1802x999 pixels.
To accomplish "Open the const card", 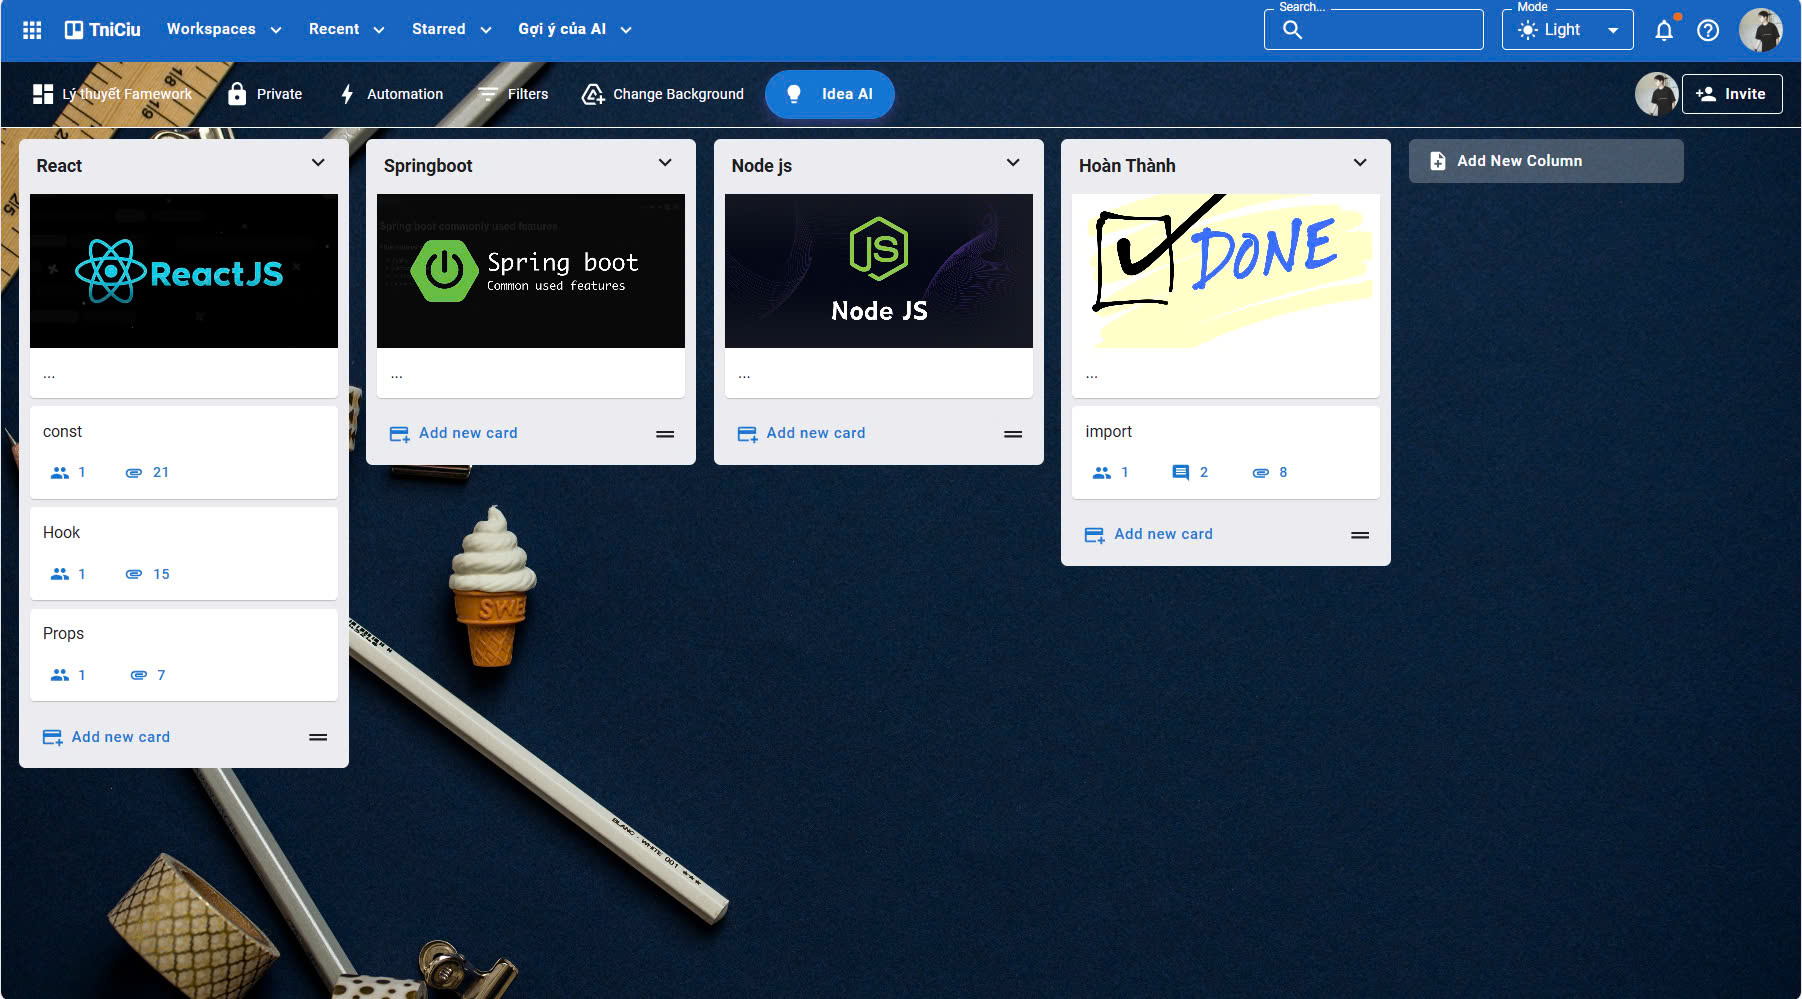I will click(x=184, y=452).
